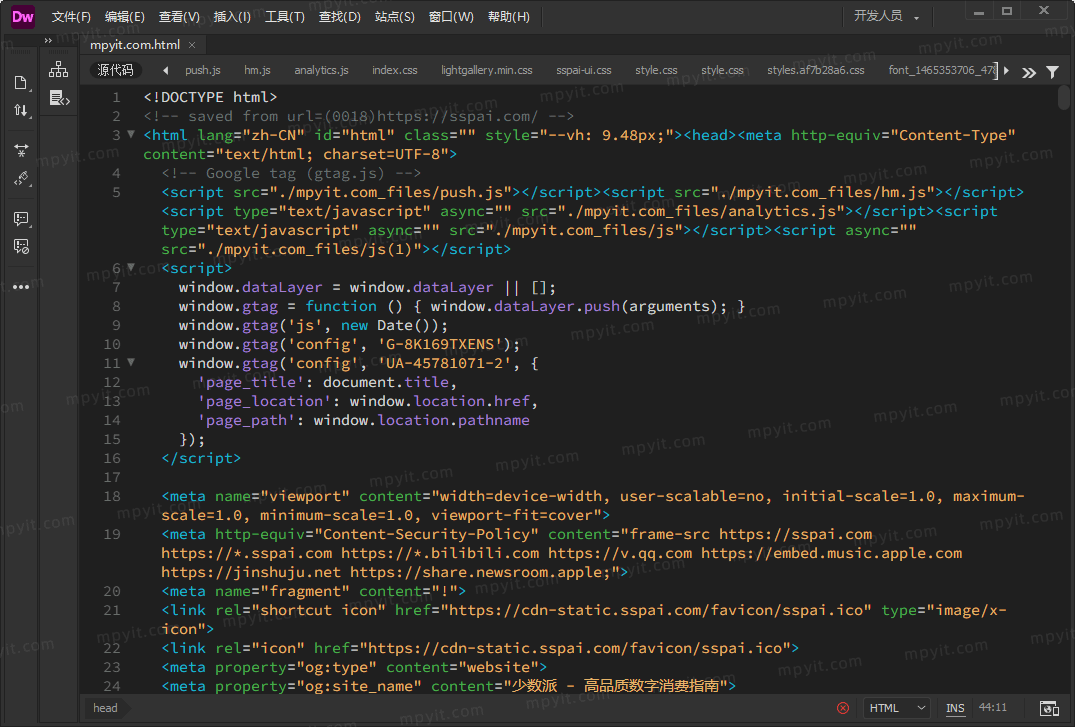Show more related files with double chevron
The height and width of the screenshot is (727, 1075).
tap(1028, 72)
